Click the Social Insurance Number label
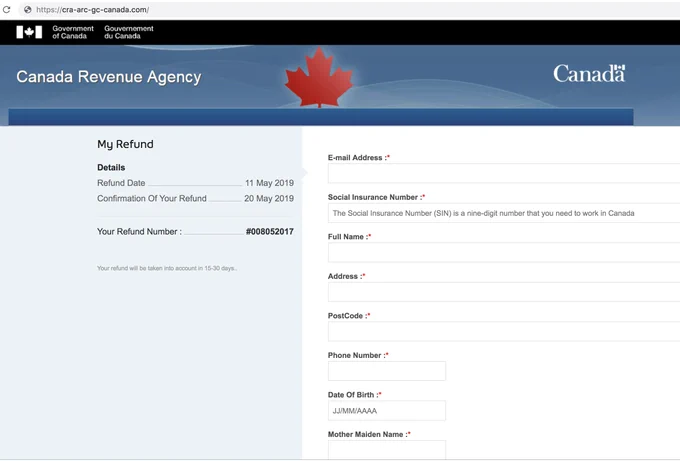Image resolution: width=680 pixels, height=461 pixels. (376, 197)
